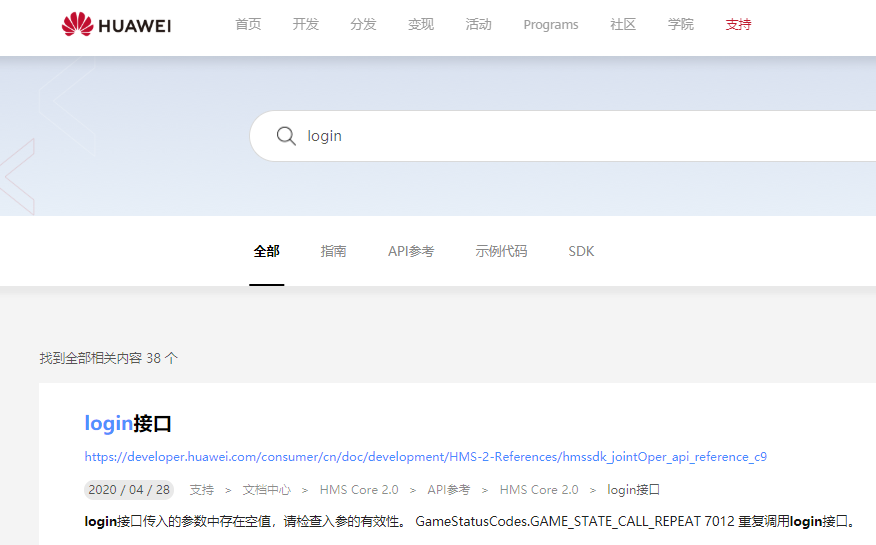This screenshot has width=876, height=545.
Task: Open the Programs nav menu
Action: click(x=551, y=25)
